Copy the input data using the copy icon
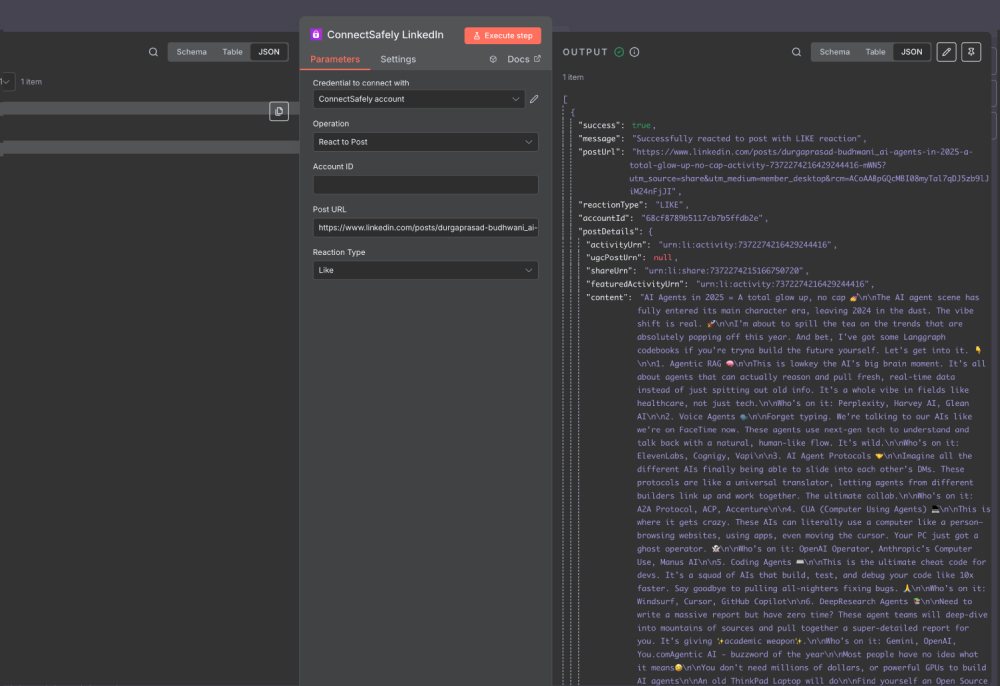Viewport: 1000px width, 686px height. click(x=279, y=111)
